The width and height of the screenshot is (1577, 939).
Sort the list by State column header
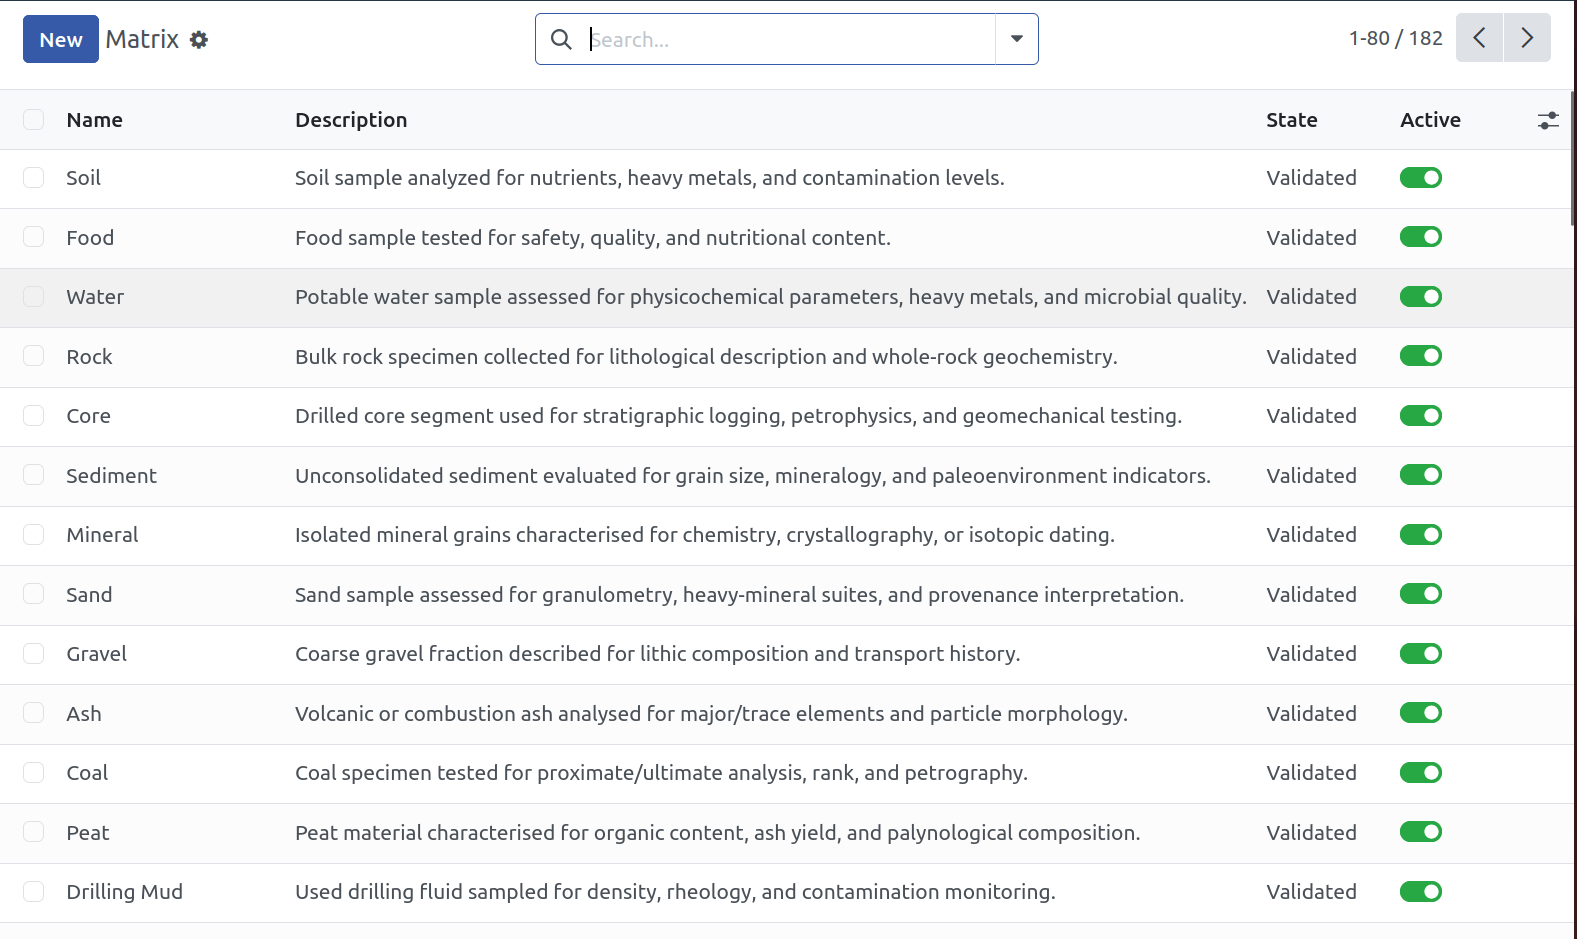[x=1292, y=120]
